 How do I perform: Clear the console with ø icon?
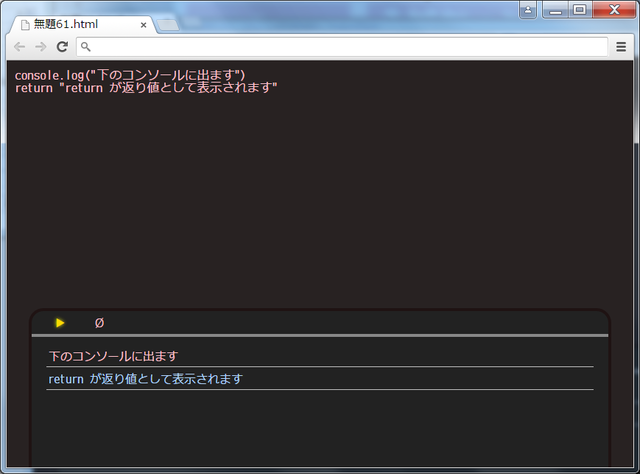(x=99, y=323)
